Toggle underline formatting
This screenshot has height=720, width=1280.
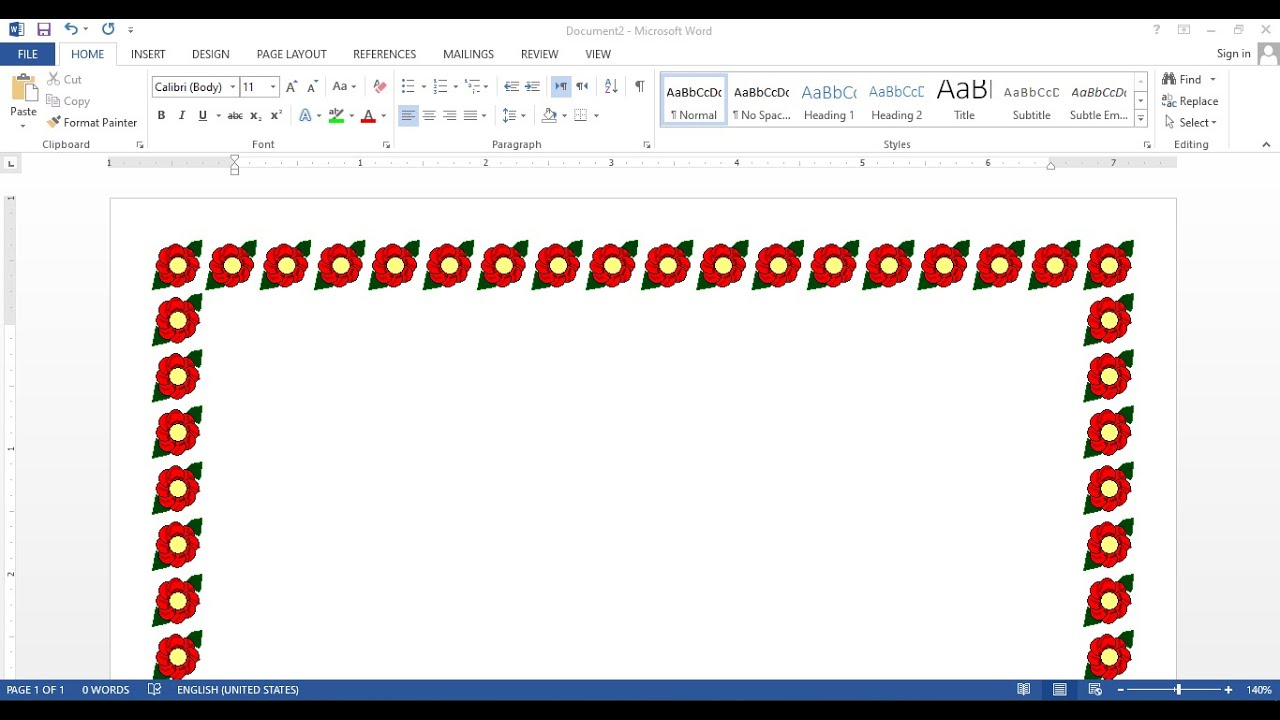click(x=203, y=116)
